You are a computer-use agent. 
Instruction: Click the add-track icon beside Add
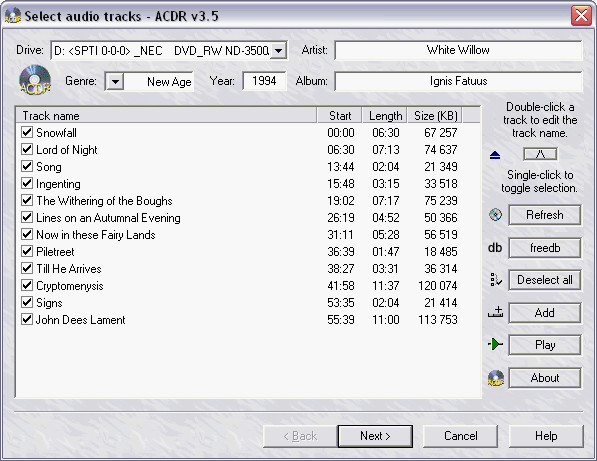click(x=495, y=313)
